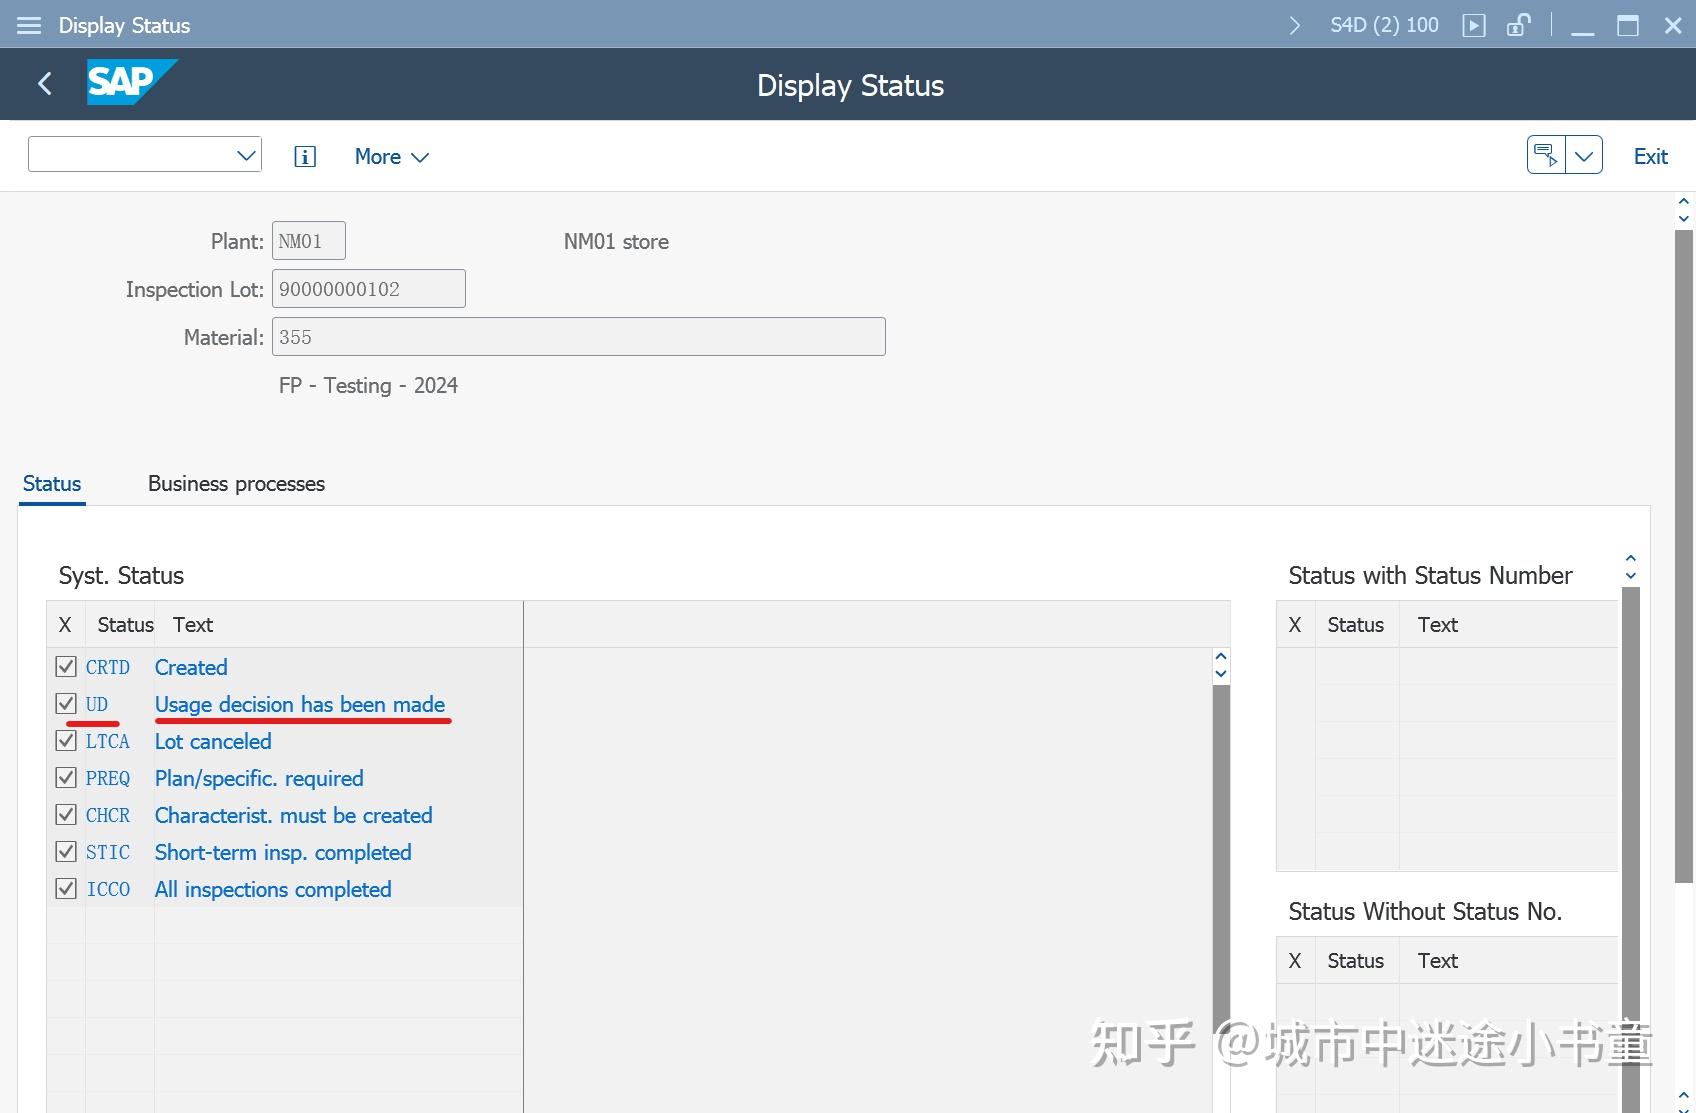Screen dimensions: 1696x1113
Task: Open the dropdown beside the GUI actions icon
Action: click(x=1583, y=154)
